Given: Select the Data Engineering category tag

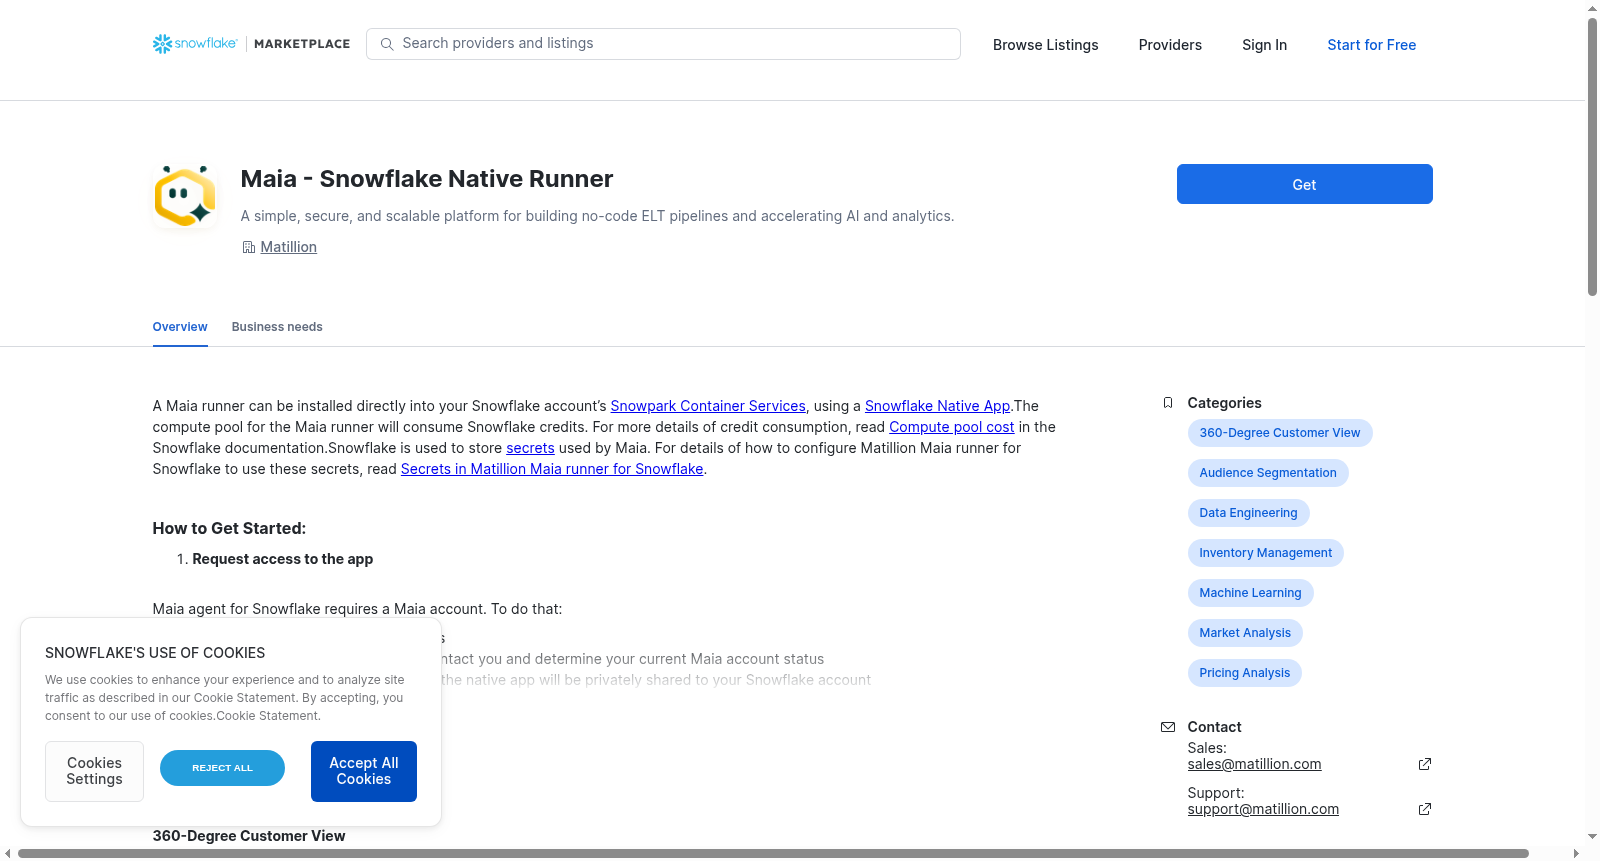Looking at the screenshot, I should click(x=1248, y=513).
